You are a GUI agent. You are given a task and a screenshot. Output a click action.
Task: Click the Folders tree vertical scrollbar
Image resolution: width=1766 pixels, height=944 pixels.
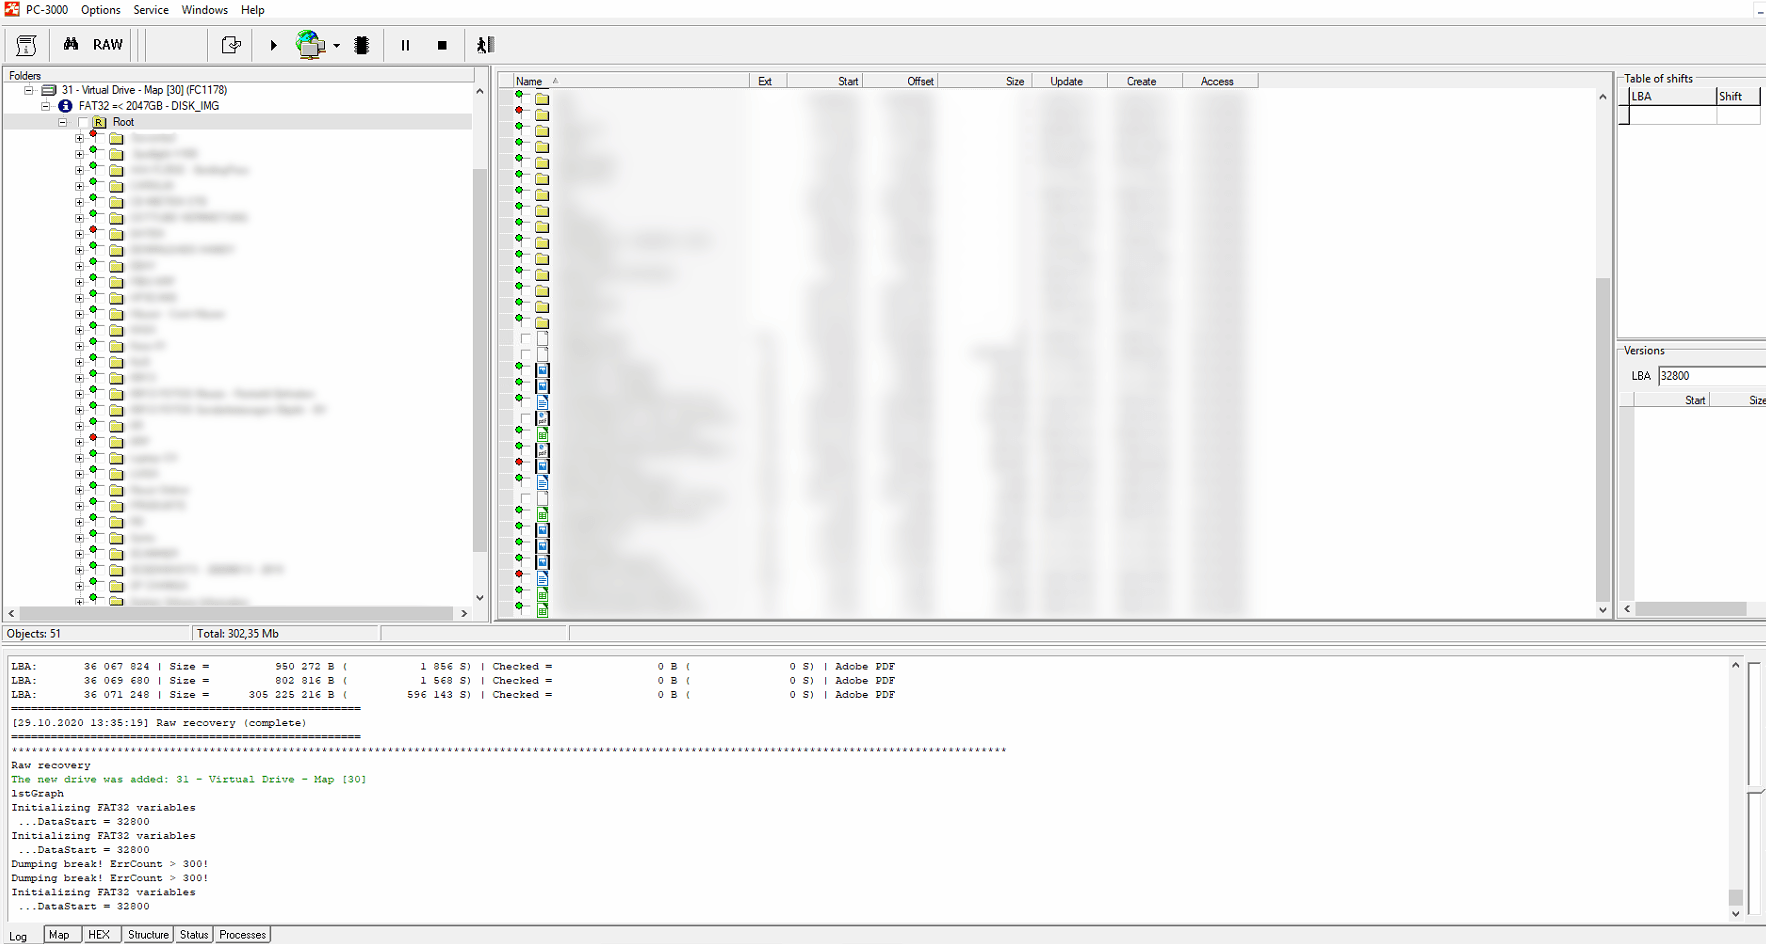point(480,360)
